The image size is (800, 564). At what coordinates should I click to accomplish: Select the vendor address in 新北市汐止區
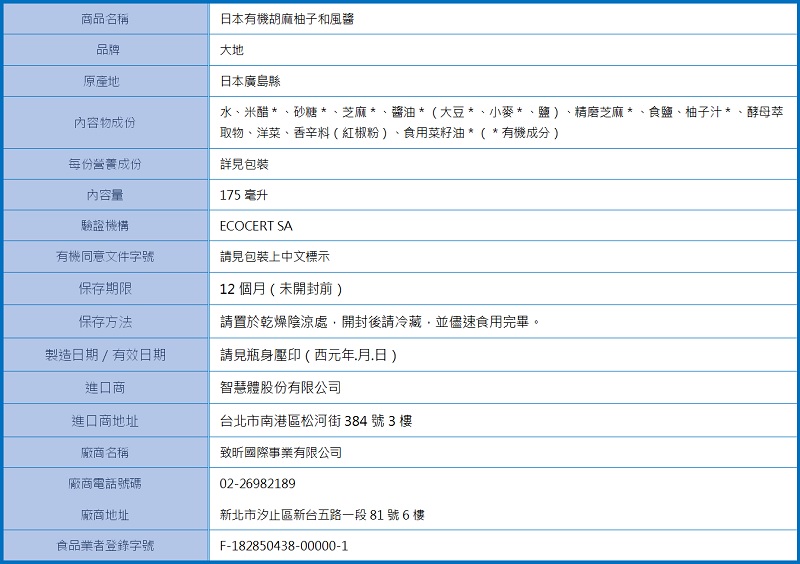point(322,515)
